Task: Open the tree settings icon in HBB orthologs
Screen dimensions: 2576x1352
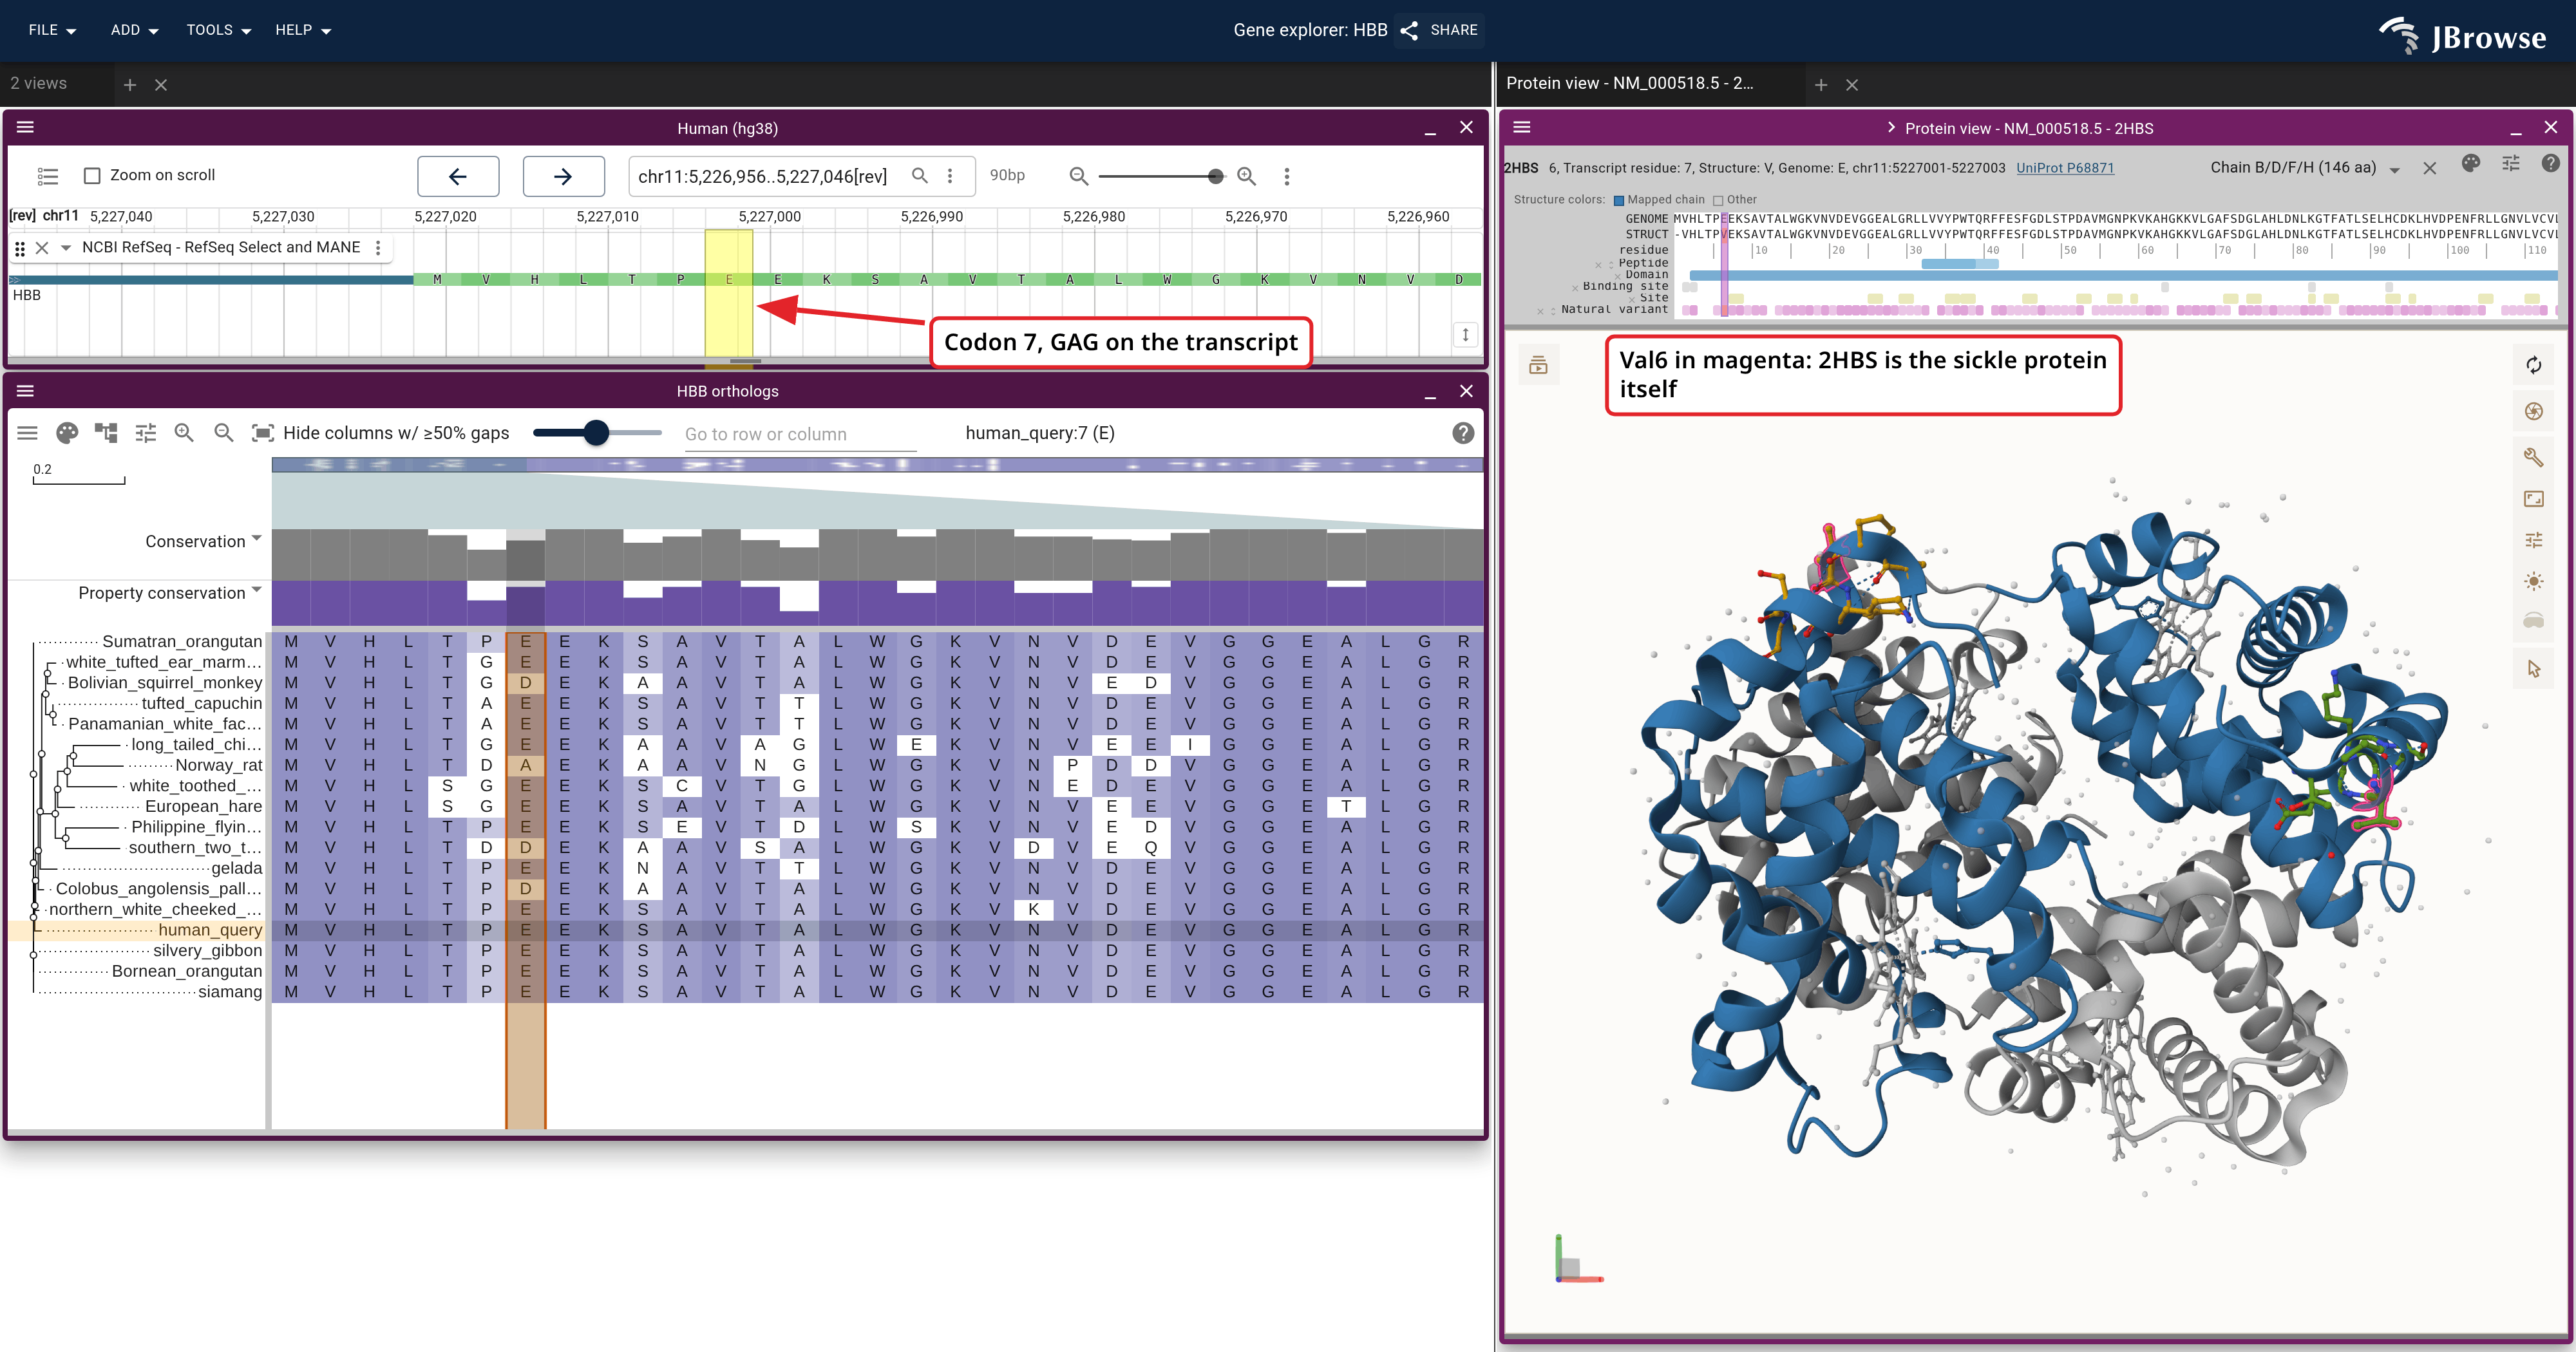Action: 106,433
